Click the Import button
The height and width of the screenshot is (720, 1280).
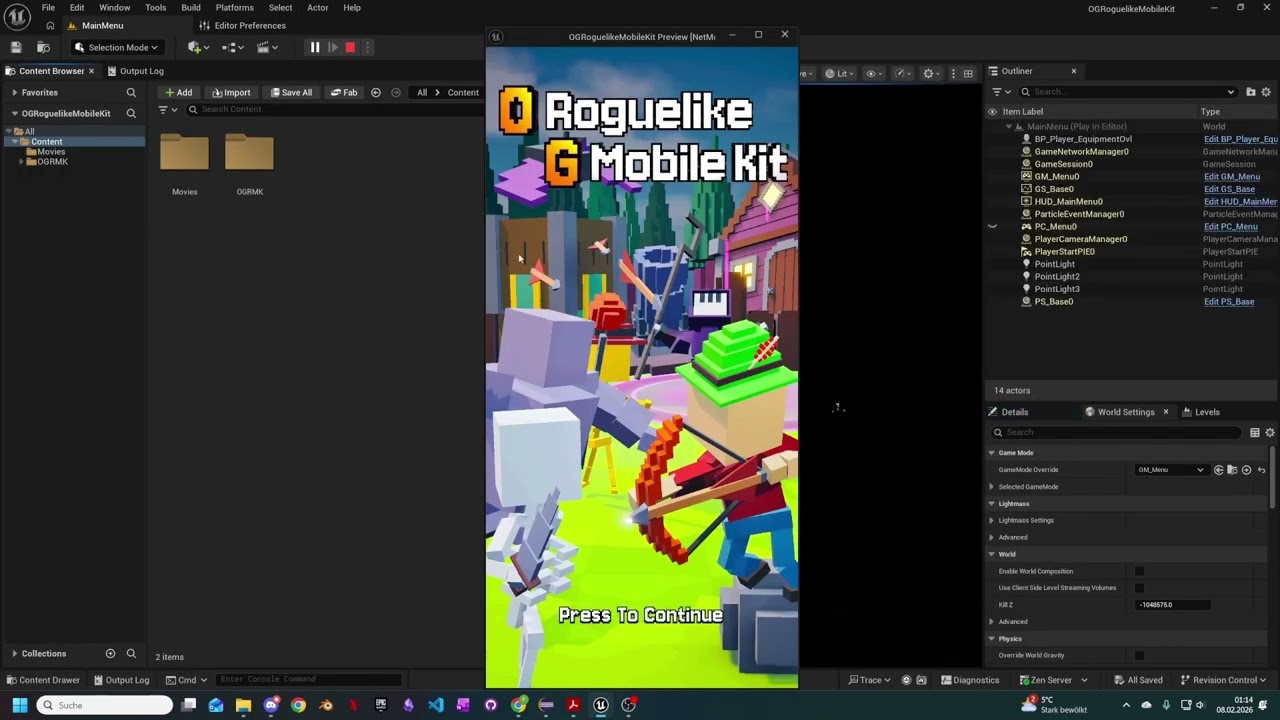[x=231, y=92]
